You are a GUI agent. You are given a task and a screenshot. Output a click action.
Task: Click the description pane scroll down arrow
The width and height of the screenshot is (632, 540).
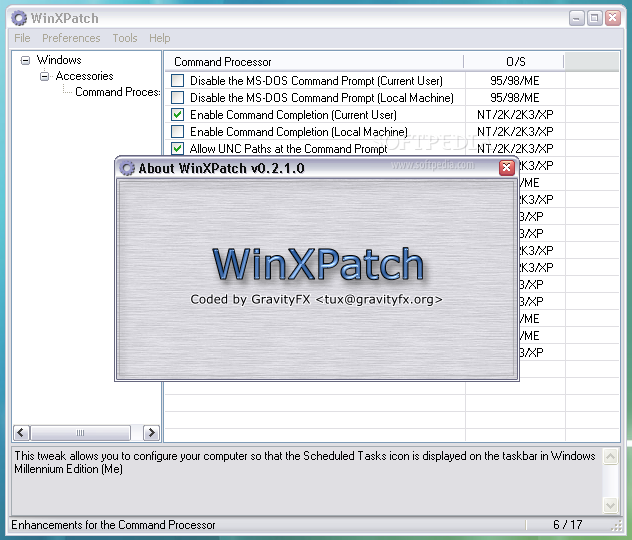[x=610, y=505]
